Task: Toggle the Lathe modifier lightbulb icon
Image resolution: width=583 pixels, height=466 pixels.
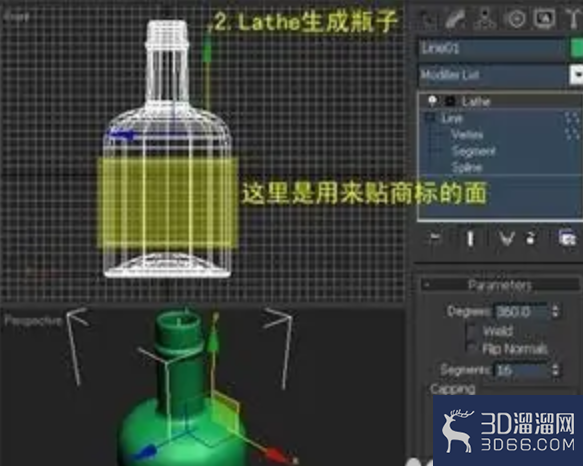Action: pos(432,101)
